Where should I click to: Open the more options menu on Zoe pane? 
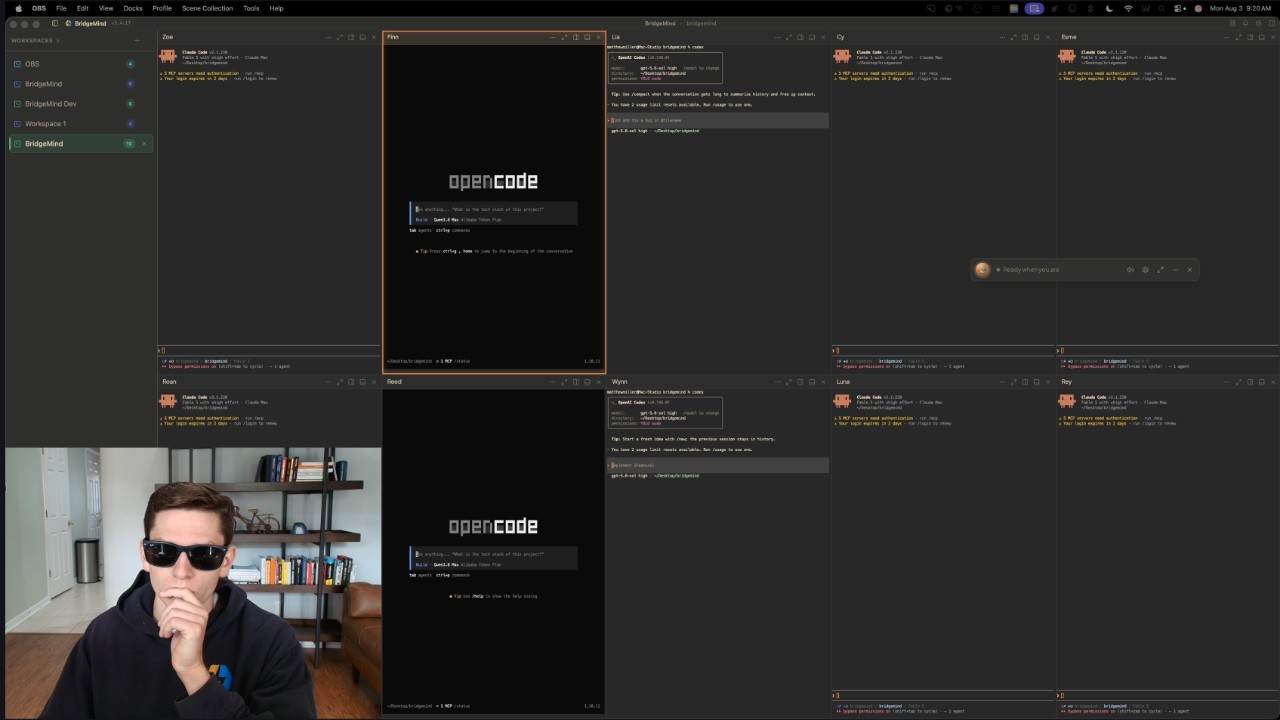(328, 37)
